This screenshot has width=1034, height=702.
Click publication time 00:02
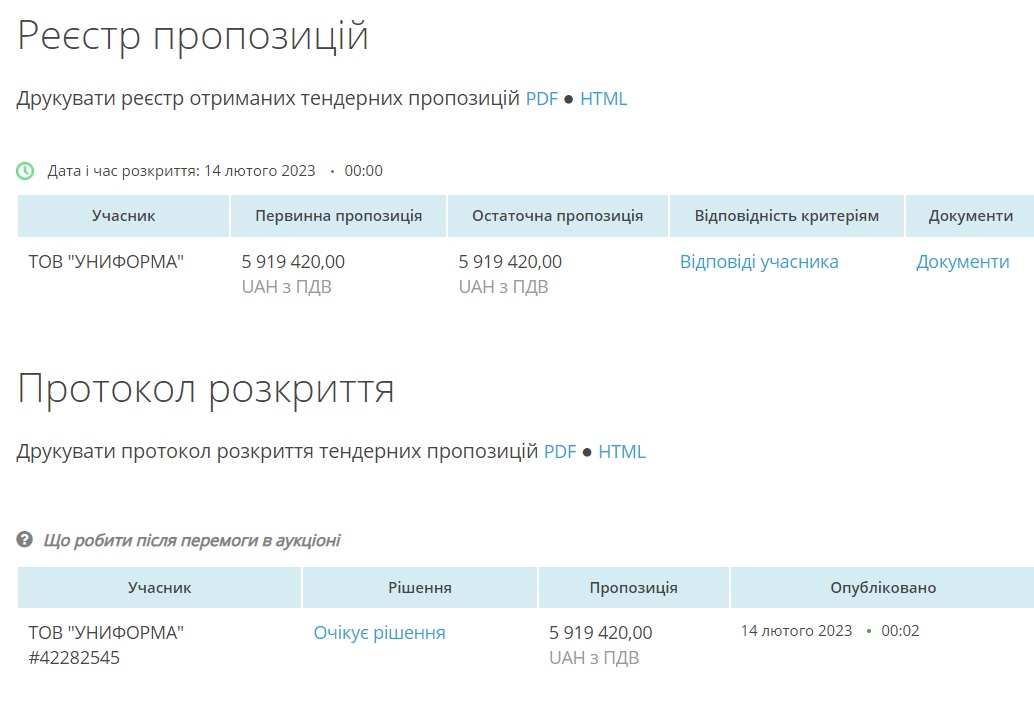[x=900, y=631]
